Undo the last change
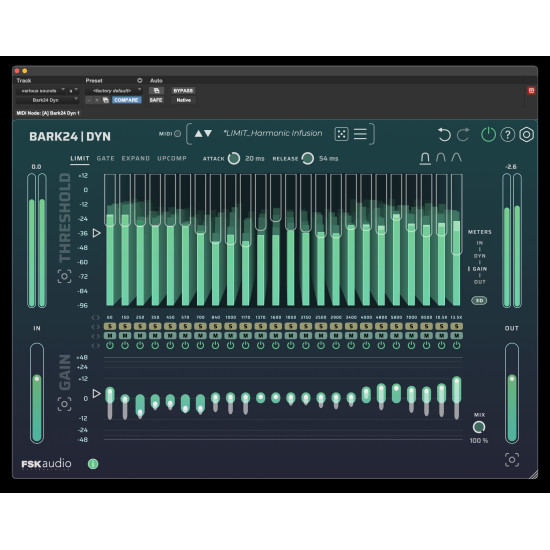 click(444, 135)
